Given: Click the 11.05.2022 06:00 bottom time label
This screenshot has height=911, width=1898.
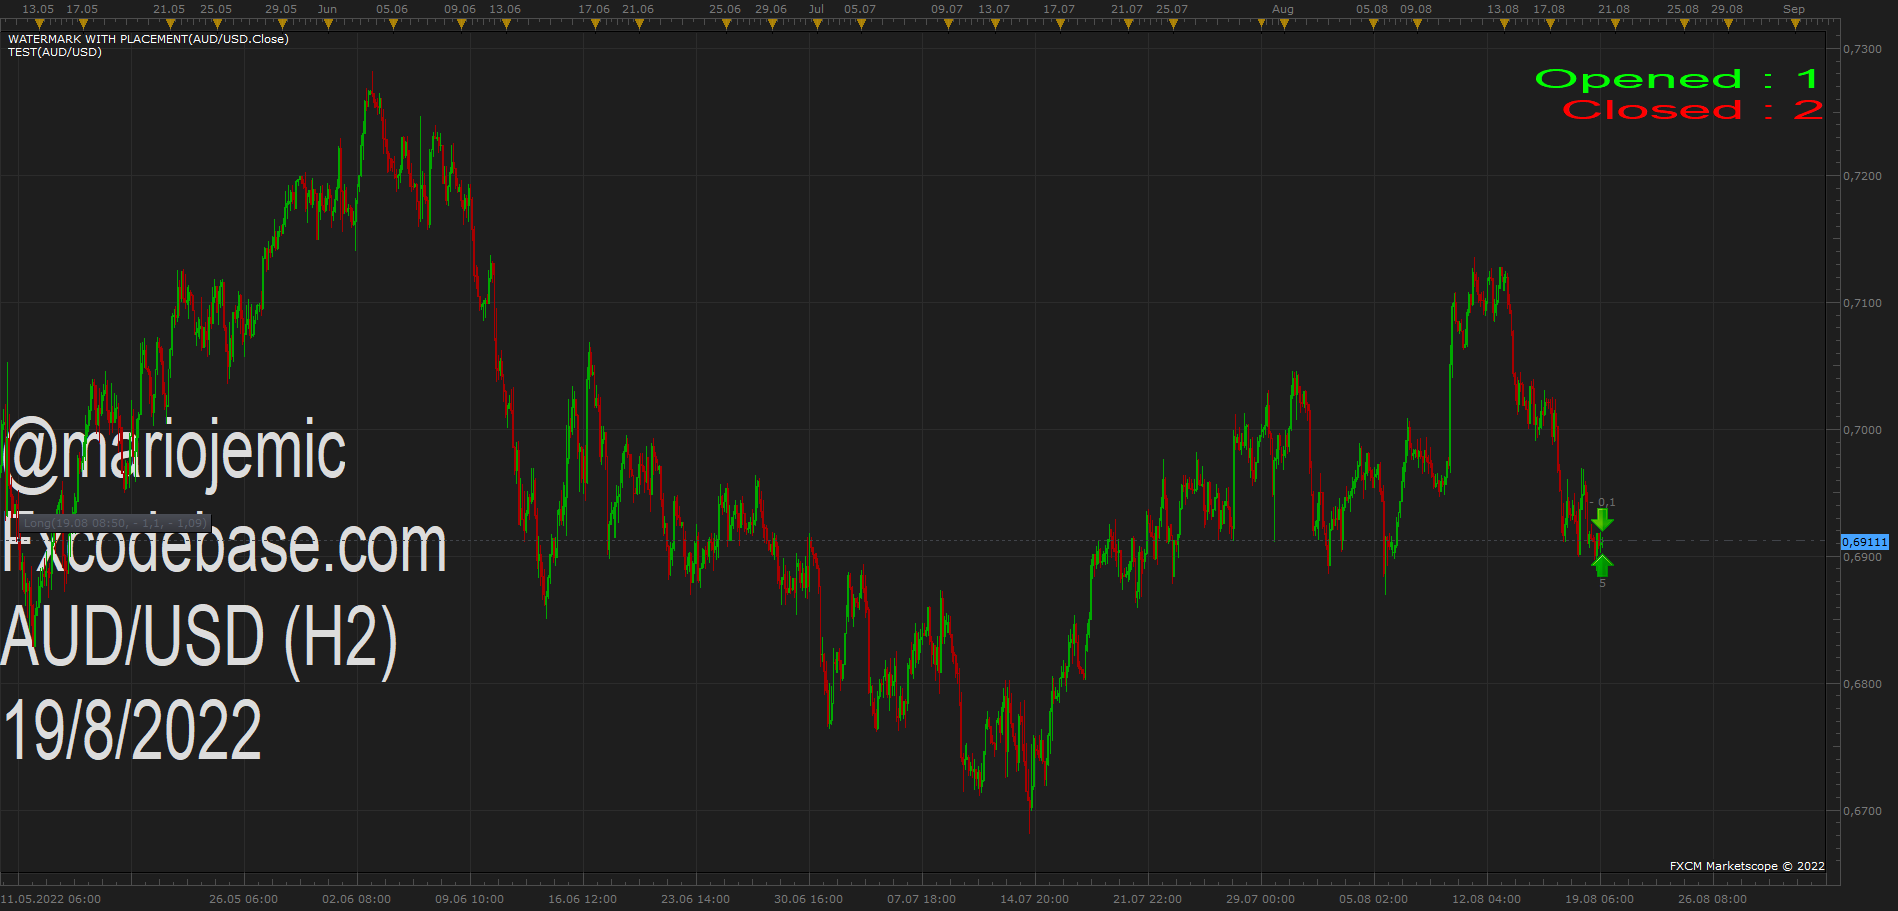Looking at the screenshot, I should 51,899.
